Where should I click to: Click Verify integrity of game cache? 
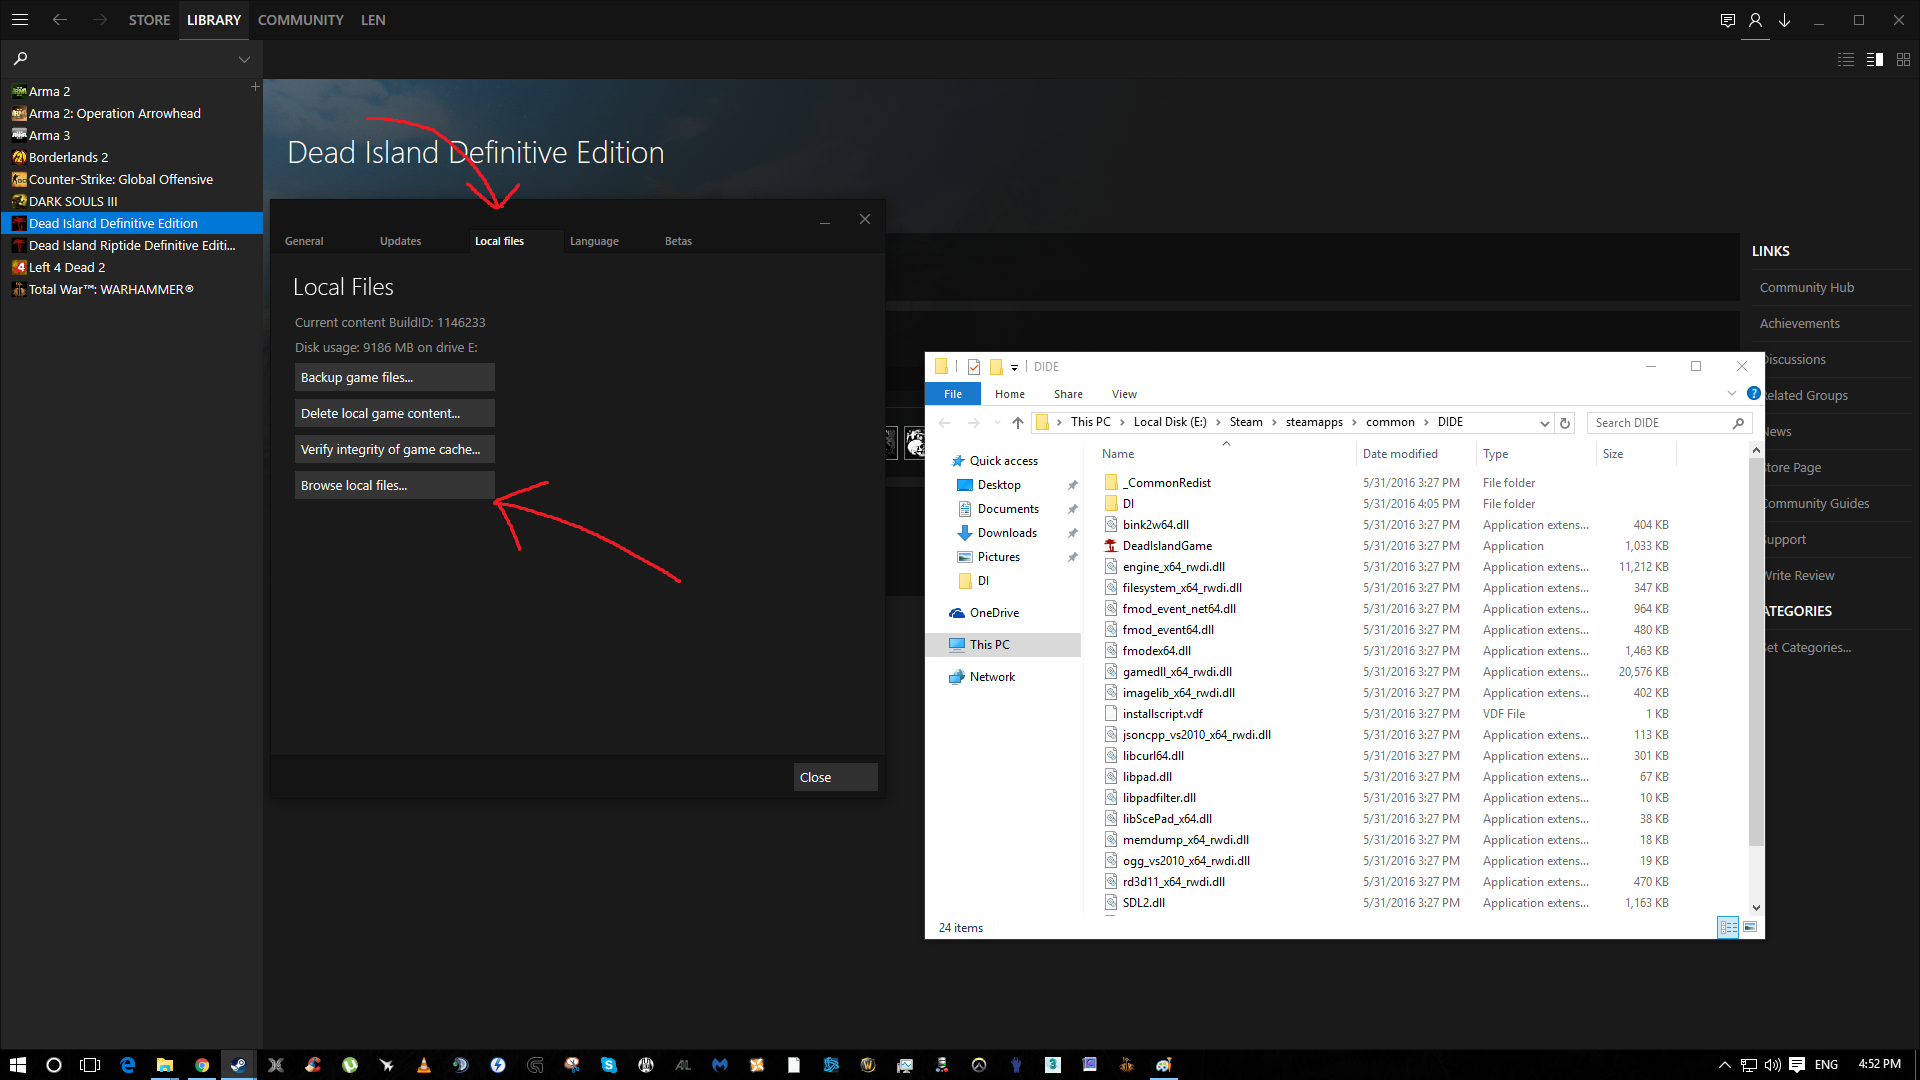click(x=394, y=450)
